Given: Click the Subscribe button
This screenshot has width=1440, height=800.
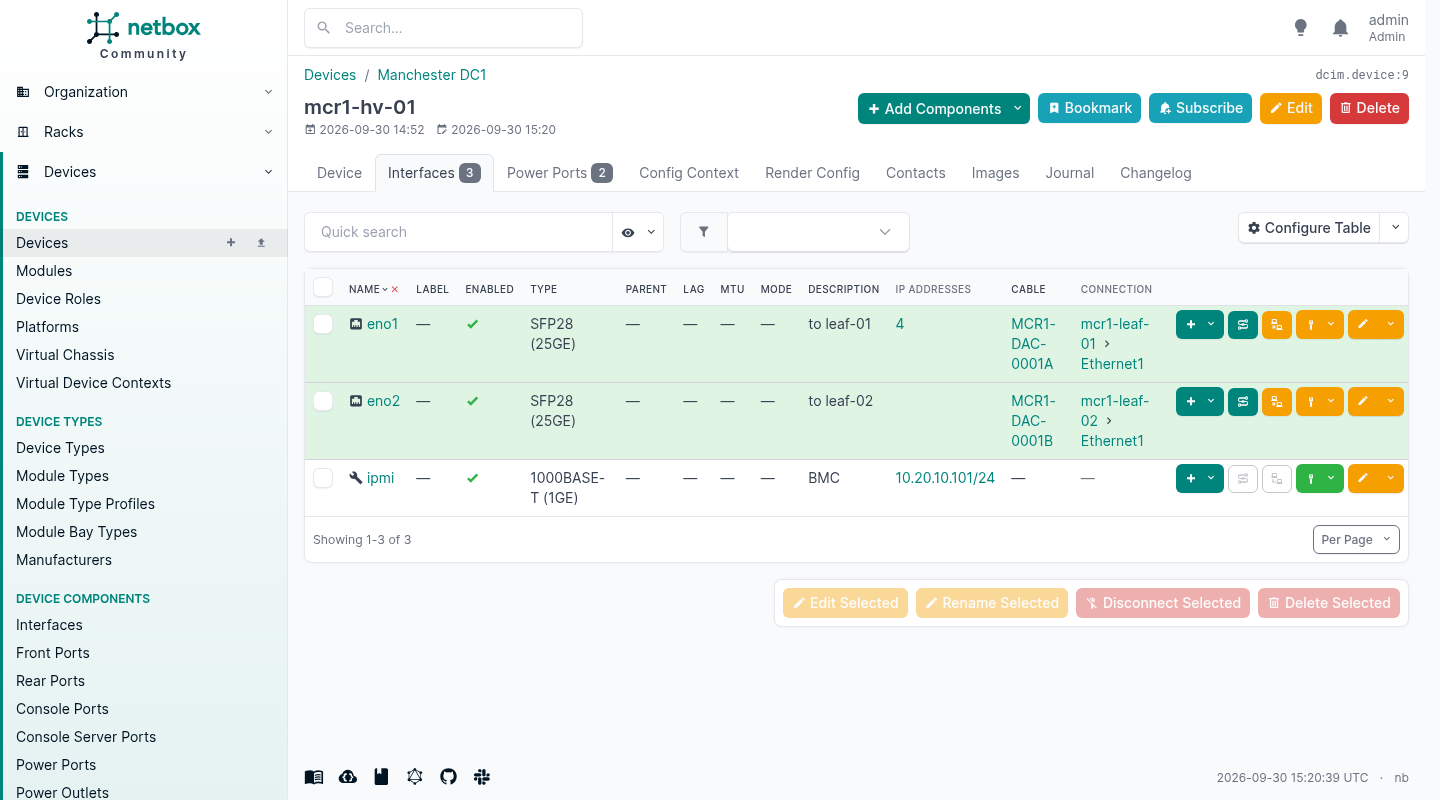Looking at the screenshot, I should (x=1200, y=108).
